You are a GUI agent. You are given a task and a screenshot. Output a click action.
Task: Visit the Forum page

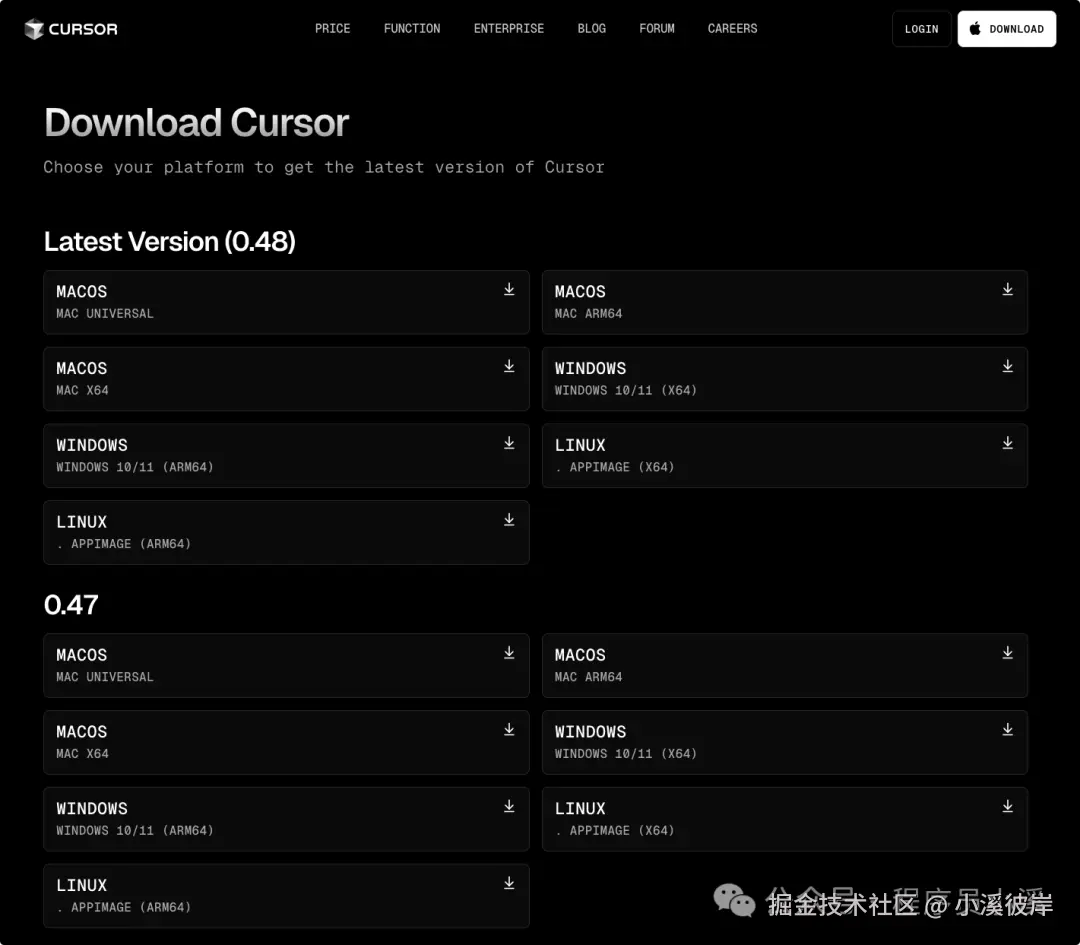pyautogui.click(x=657, y=28)
